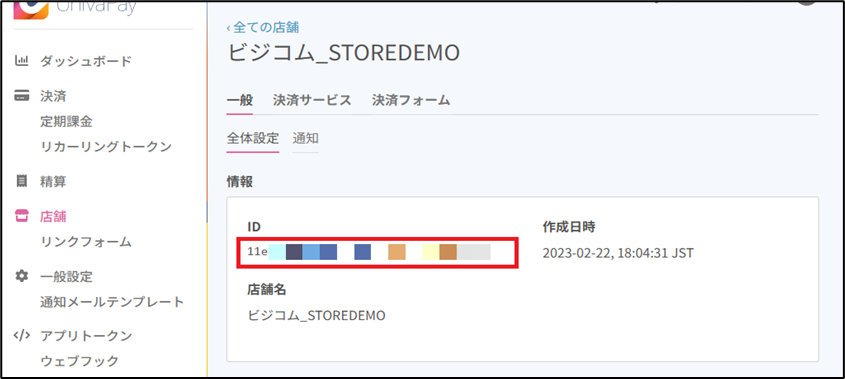This screenshot has height=379, width=845.
Task: Click the dashboard bar chart icon
Action: coord(21,61)
